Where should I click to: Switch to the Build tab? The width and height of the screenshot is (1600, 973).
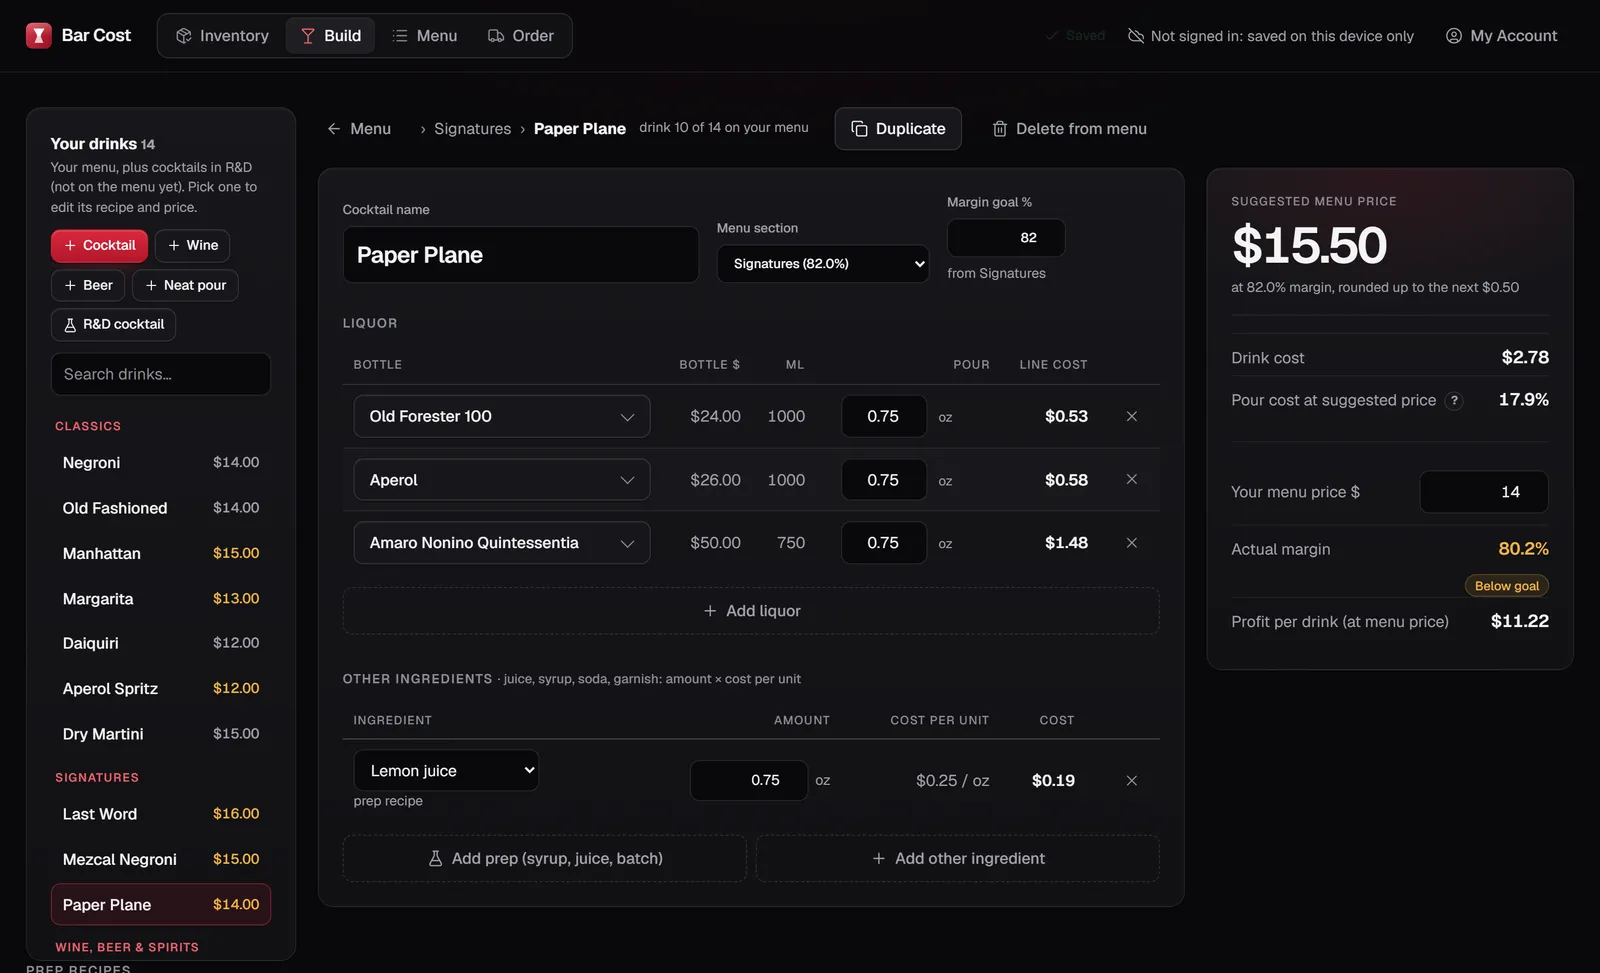click(331, 36)
